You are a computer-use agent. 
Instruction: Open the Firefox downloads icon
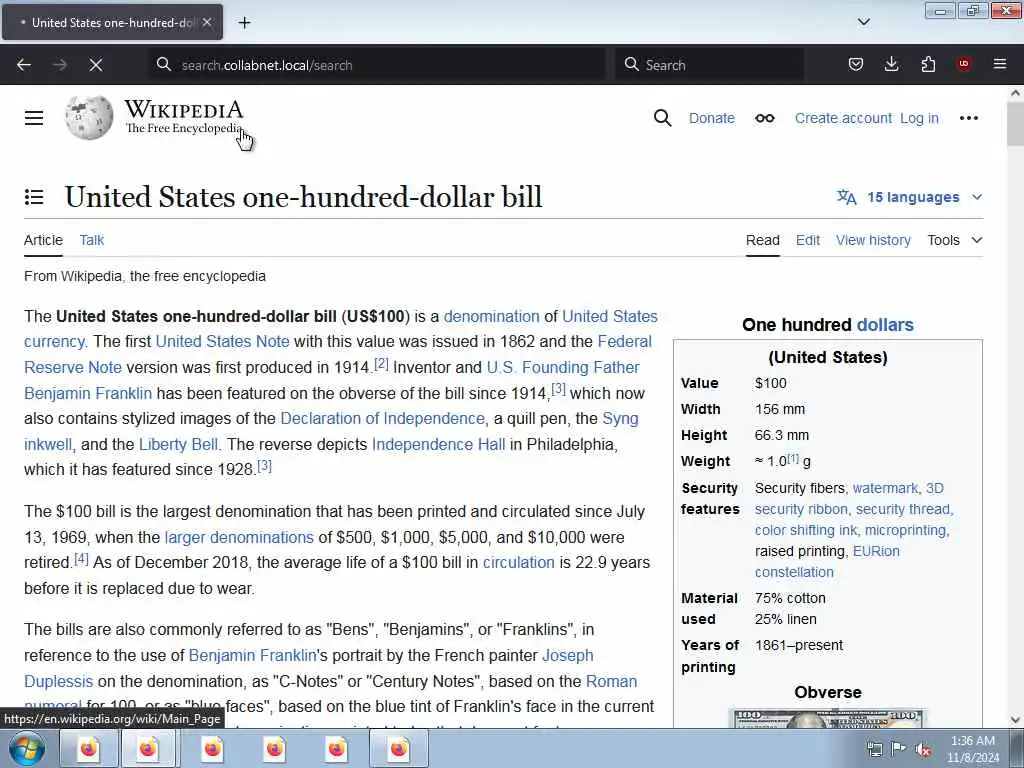(x=891, y=64)
